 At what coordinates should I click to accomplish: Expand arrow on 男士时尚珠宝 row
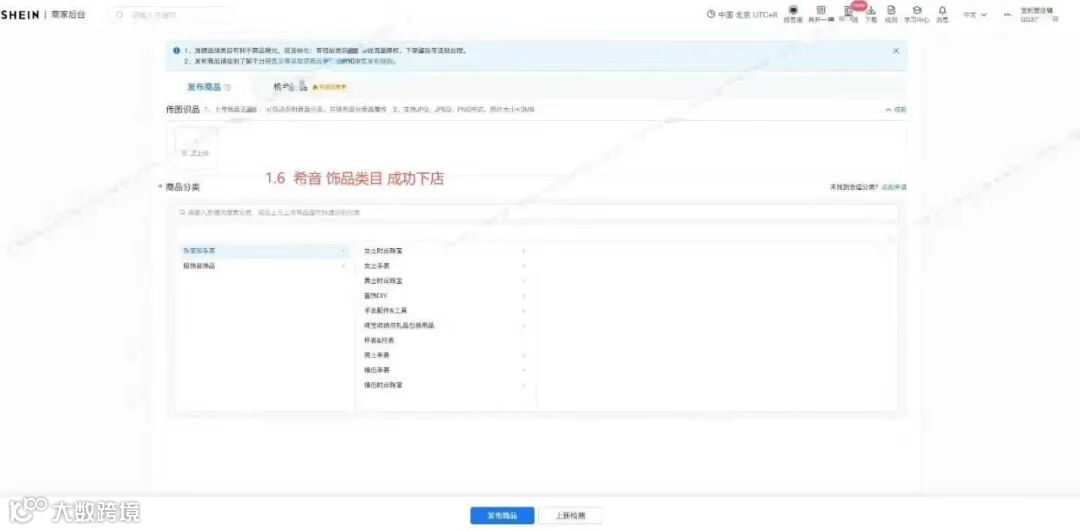pyautogui.click(x=523, y=281)
